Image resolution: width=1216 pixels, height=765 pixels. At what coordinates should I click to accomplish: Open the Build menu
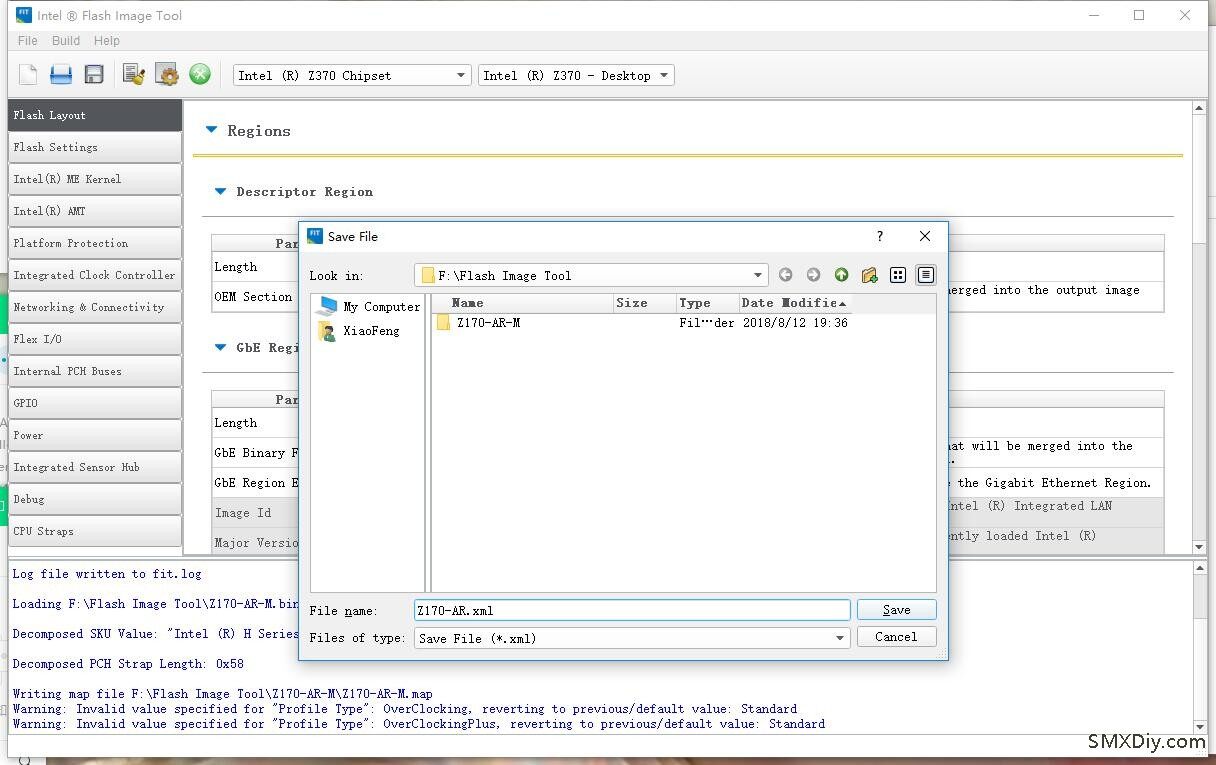coord(66,41)
